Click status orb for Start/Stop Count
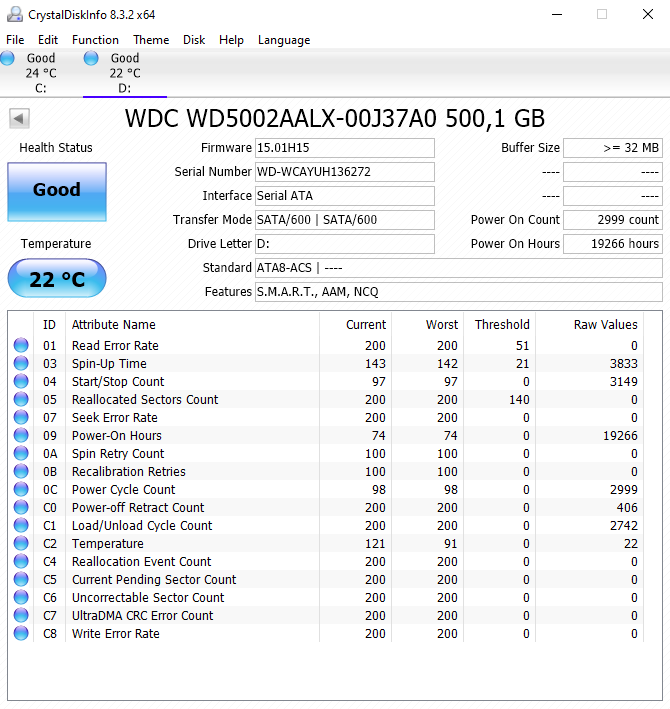The height and width of the screenshot is (709, 670). (x=21, y=381)
